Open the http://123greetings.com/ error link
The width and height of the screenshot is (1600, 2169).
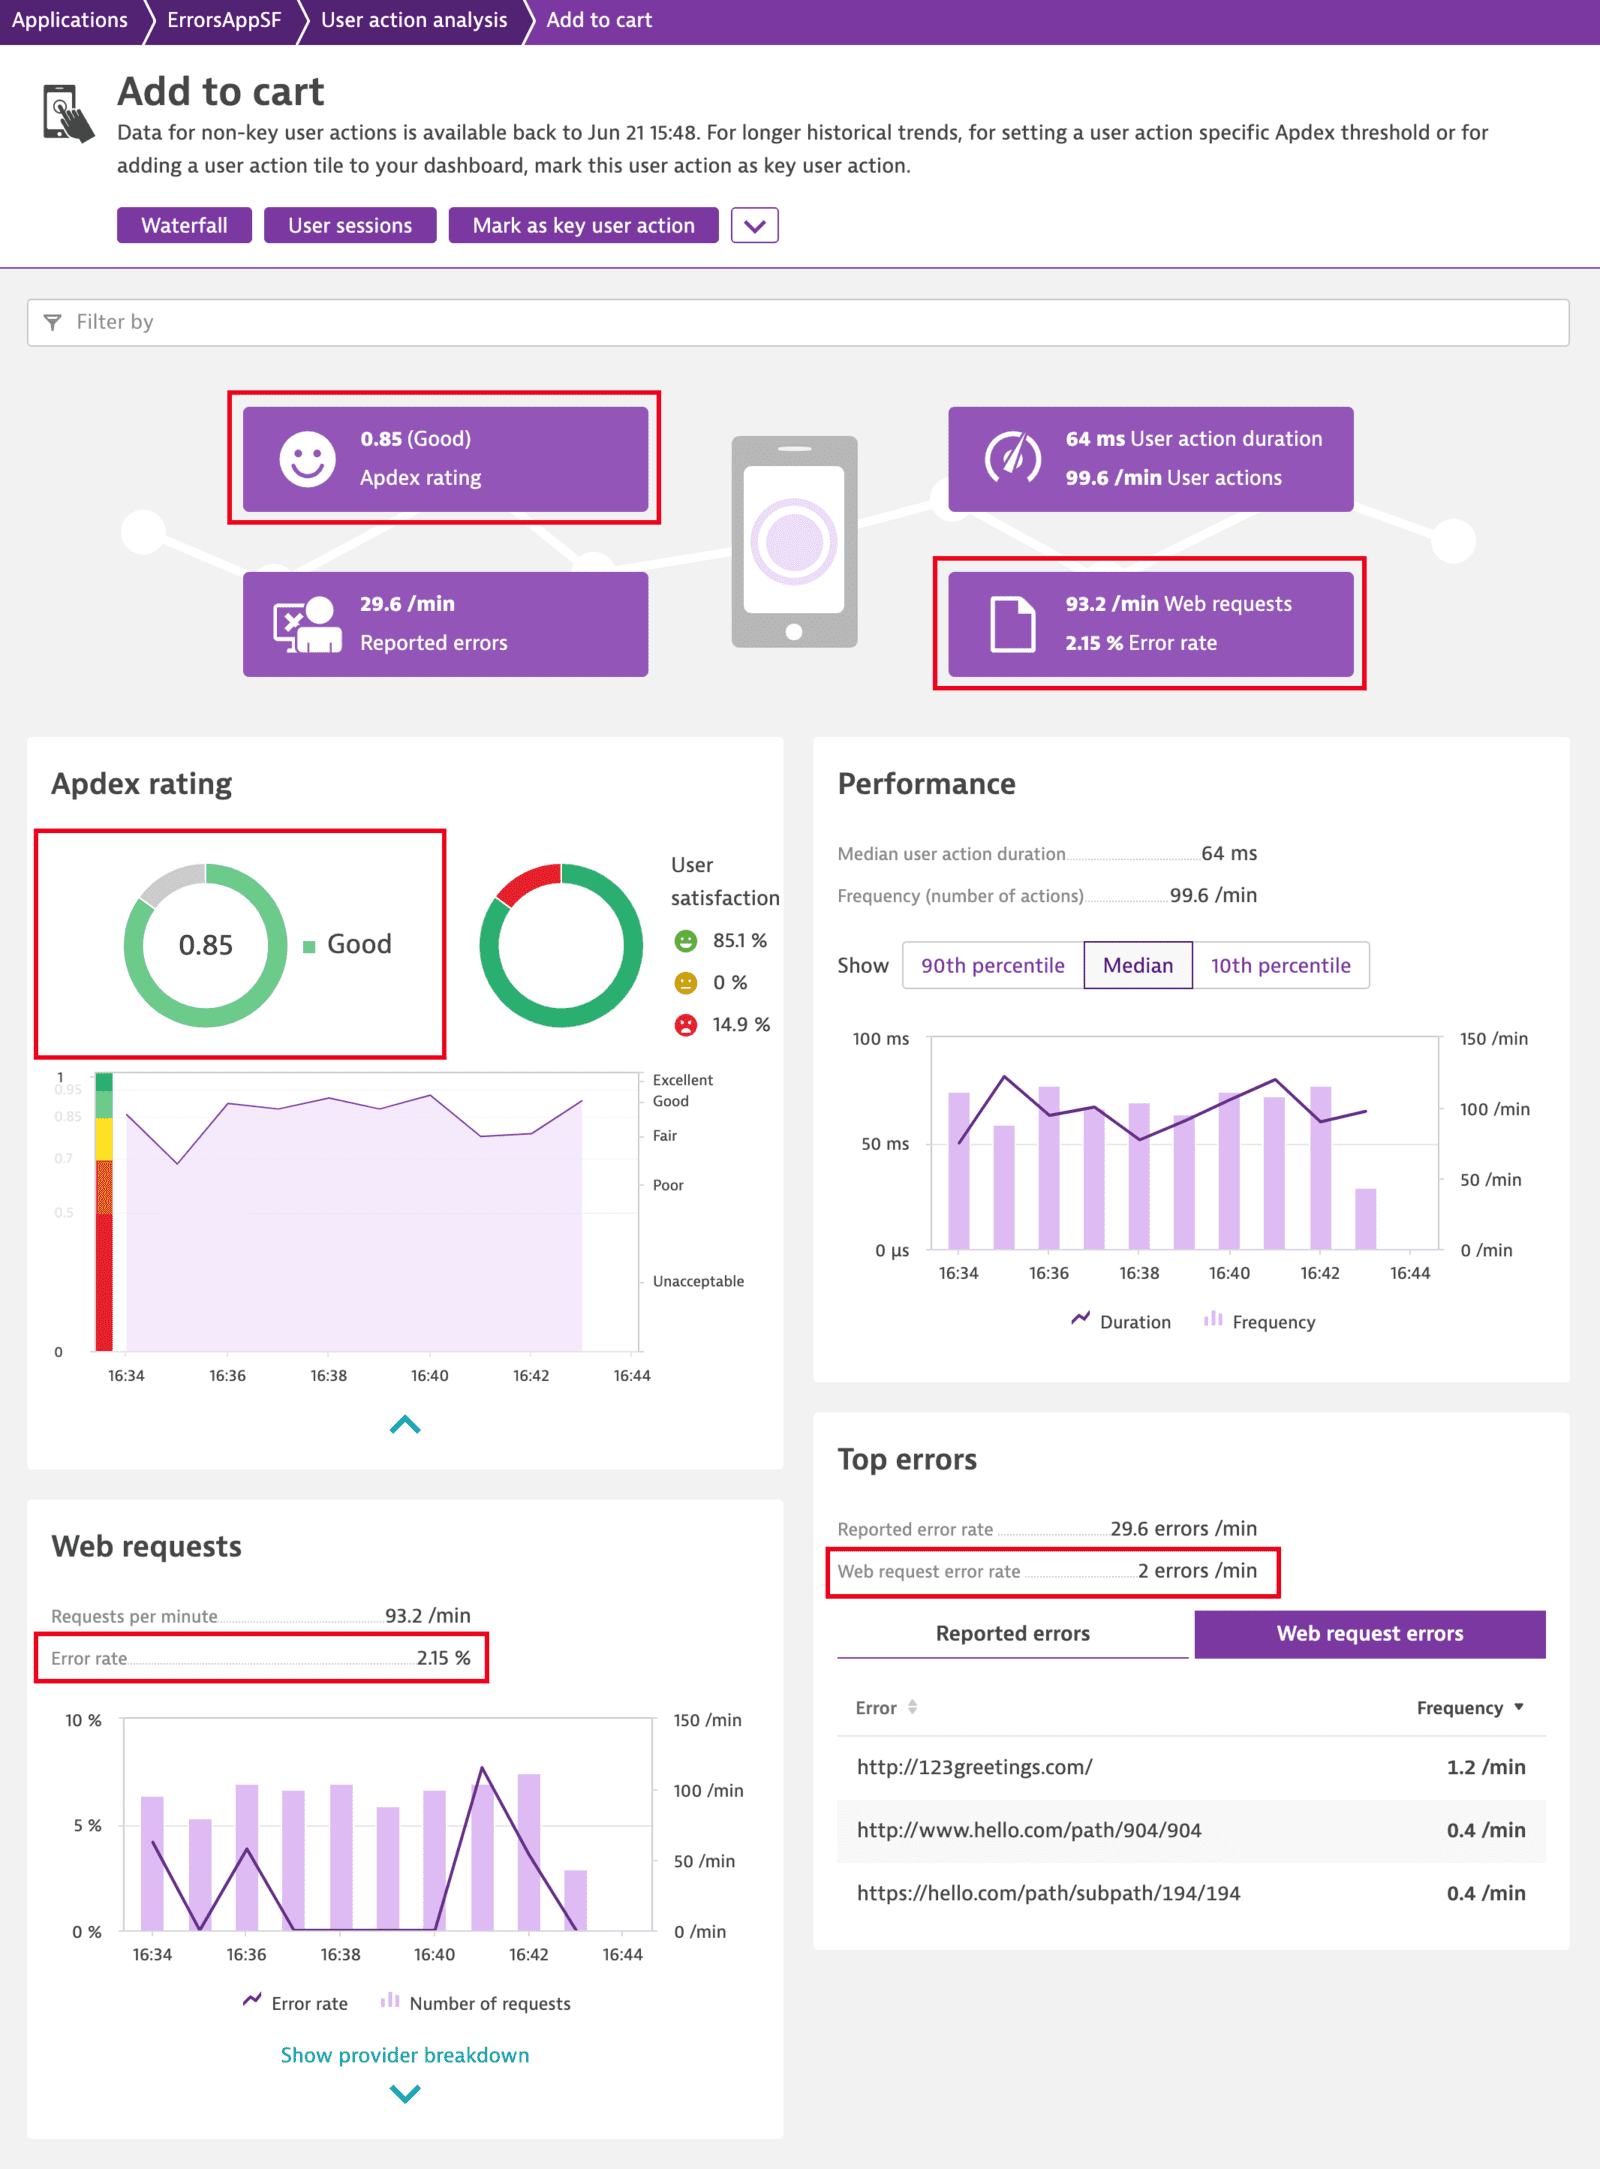pos(974,1766)
